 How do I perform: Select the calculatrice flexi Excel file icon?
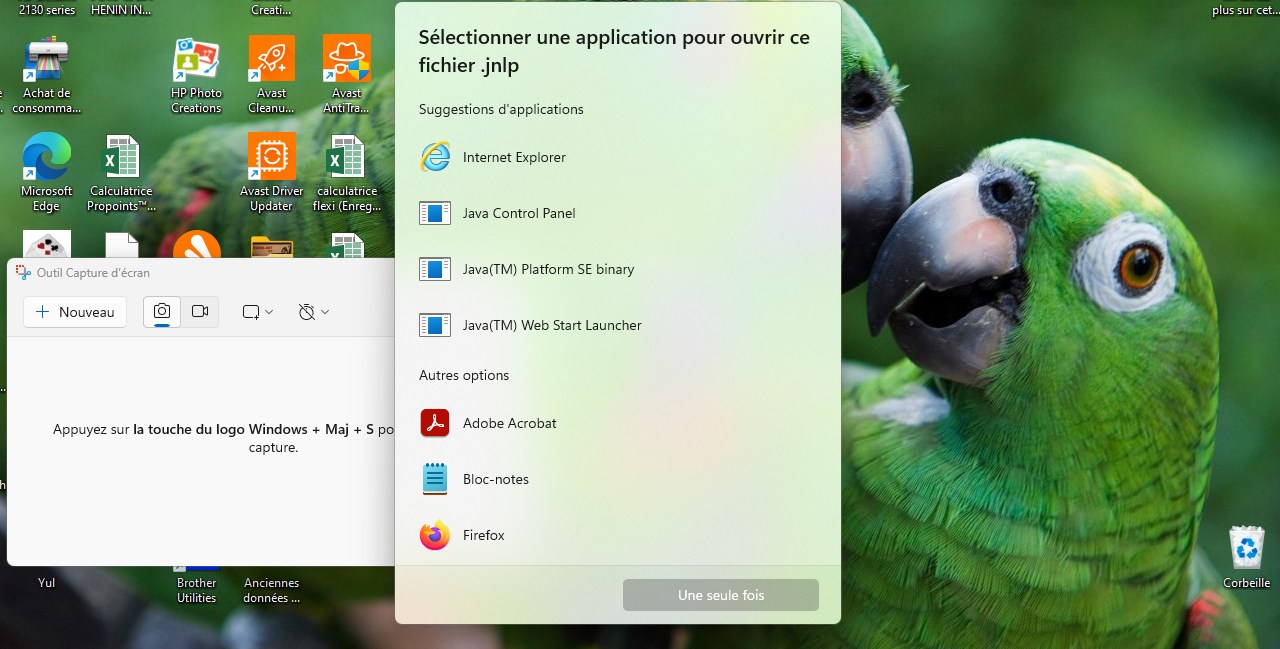(347, 173)
